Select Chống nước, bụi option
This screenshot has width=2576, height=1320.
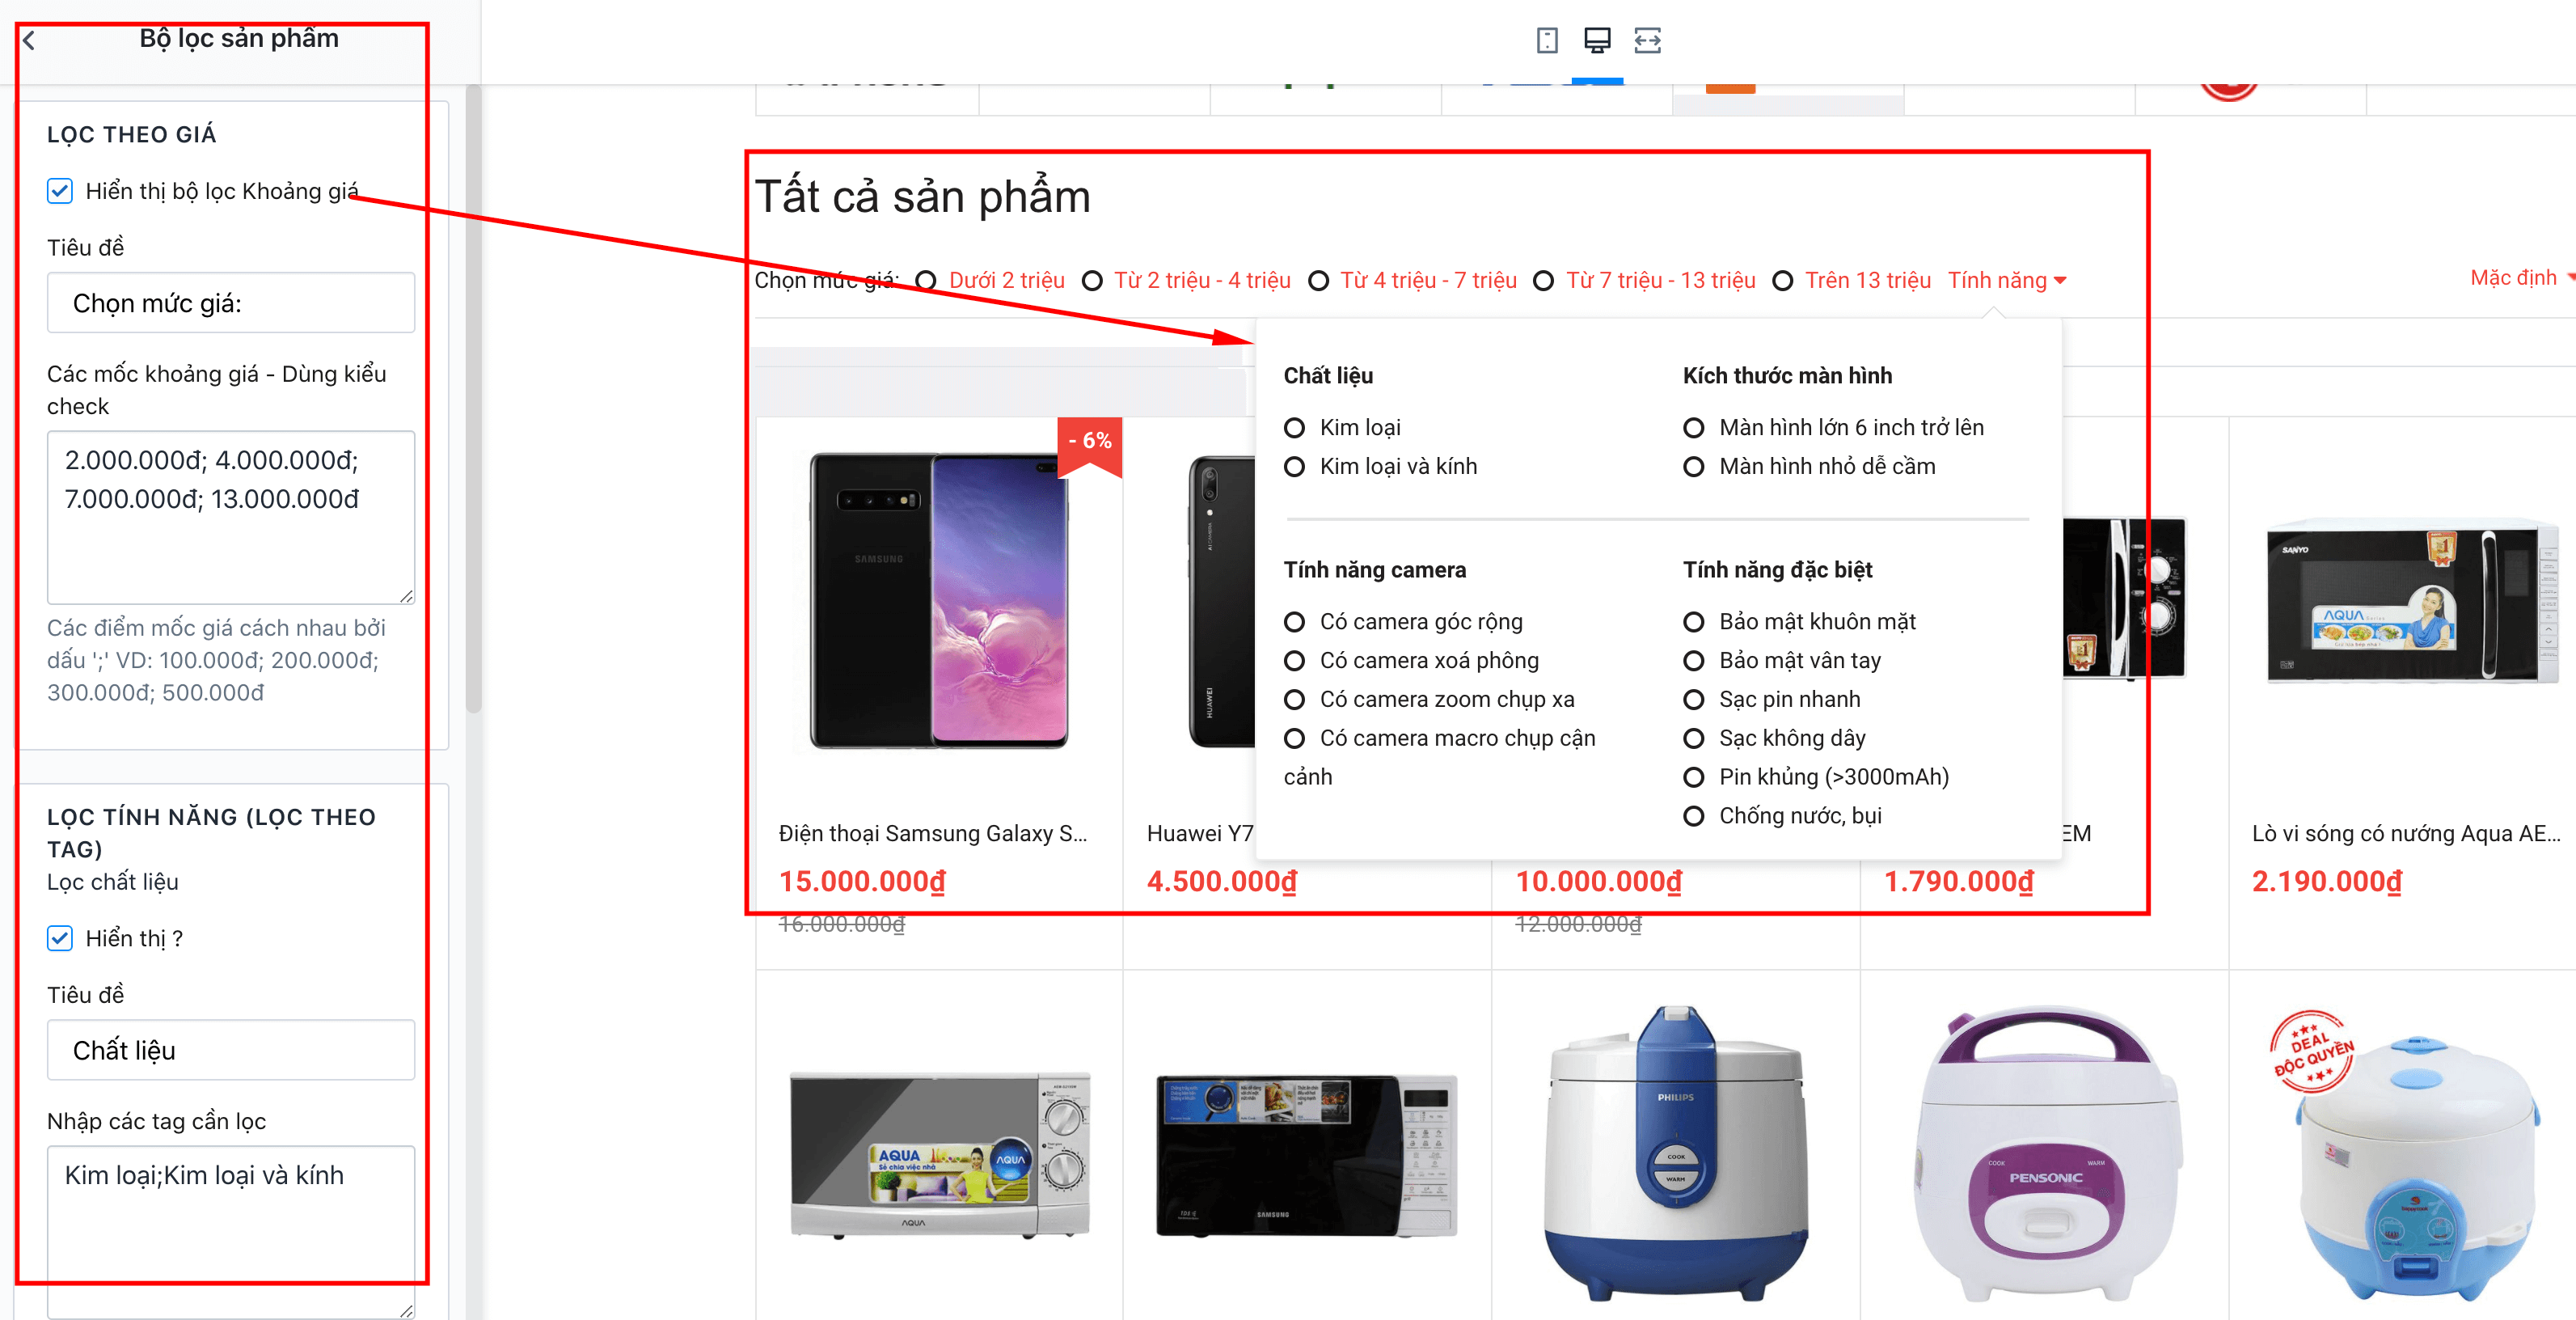point(1693,816)
